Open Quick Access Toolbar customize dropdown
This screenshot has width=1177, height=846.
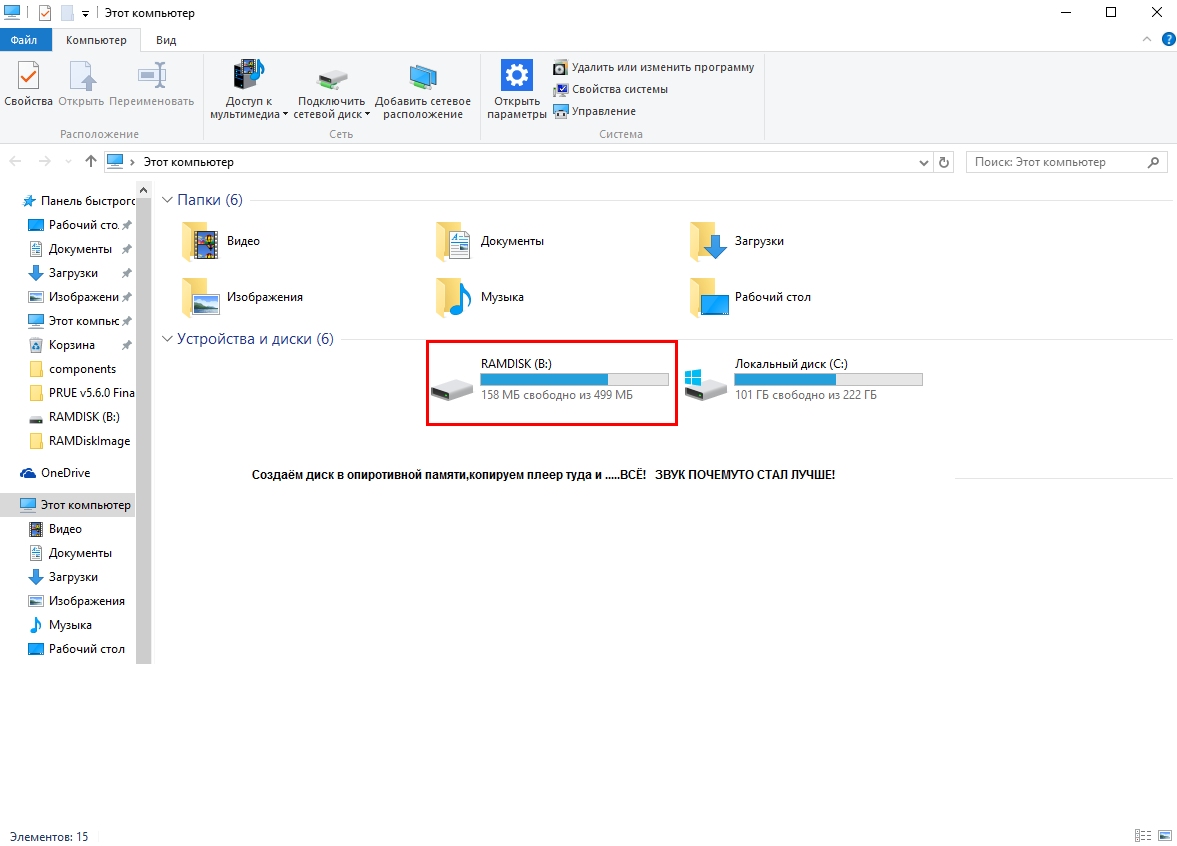(x=86, y=14)
